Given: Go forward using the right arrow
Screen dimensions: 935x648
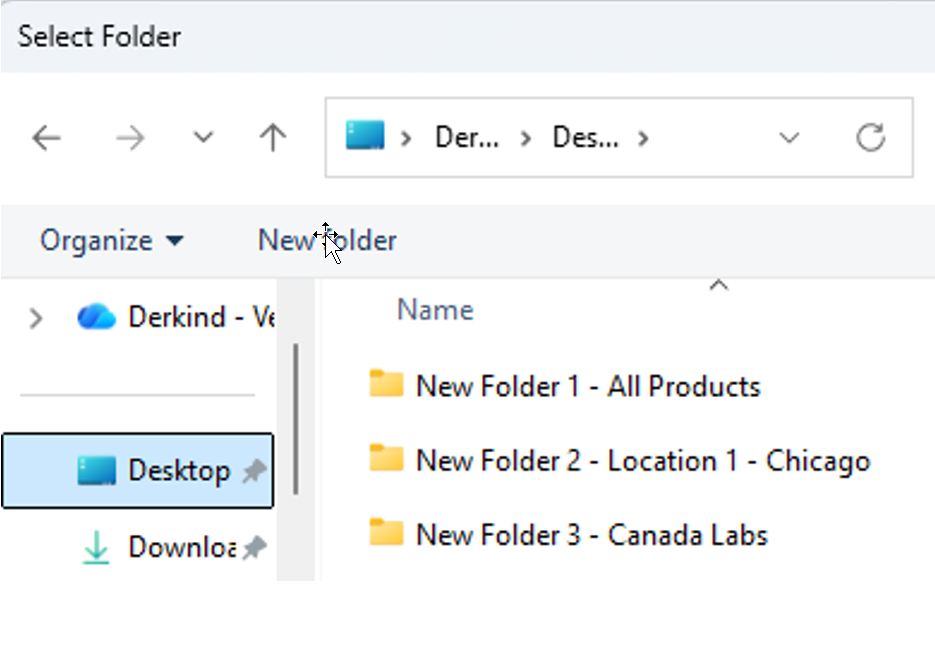Looking at the screenshot, I should coord(130,138).
